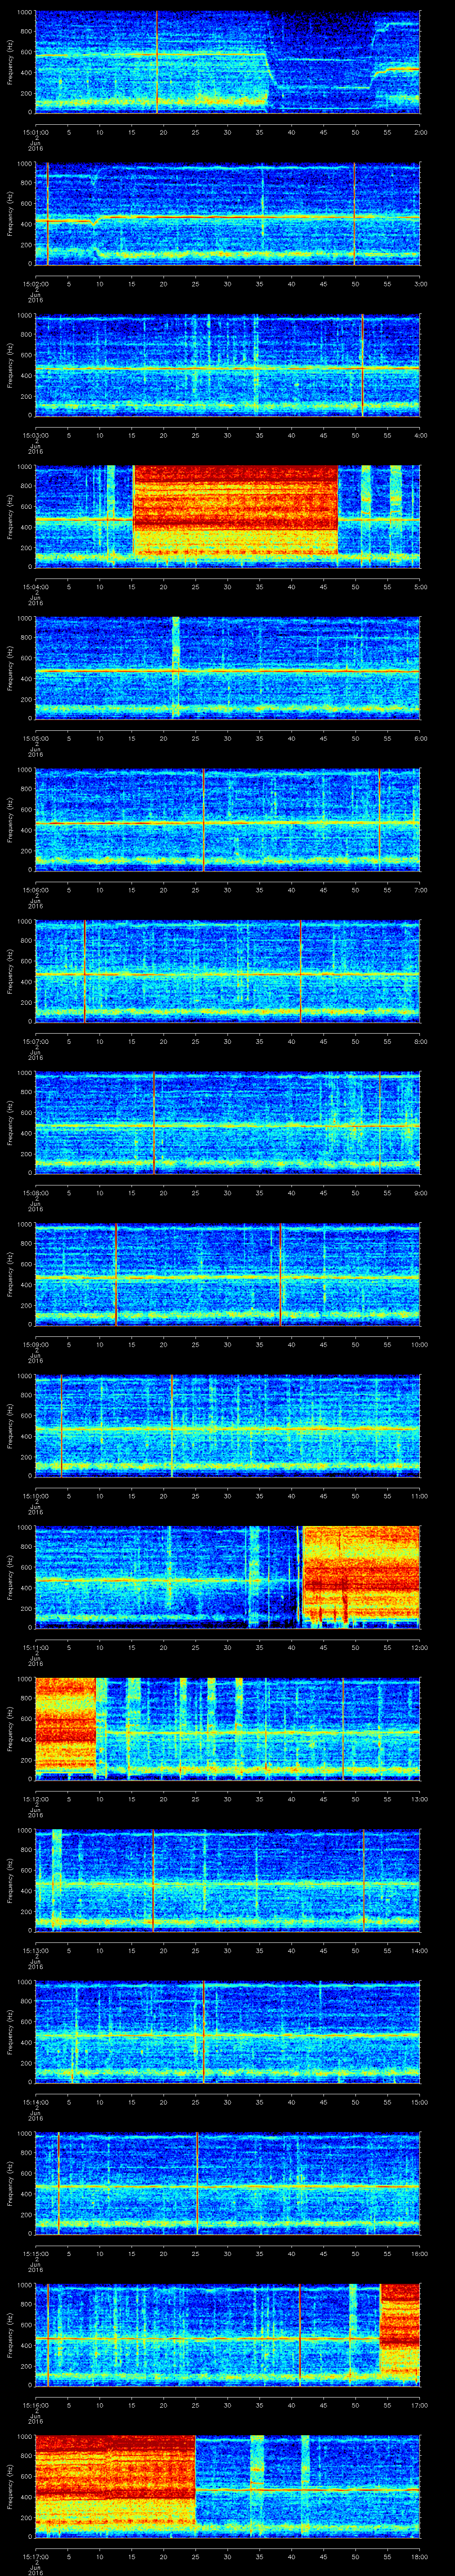The width and height of the screenshot is (455, 2576).
Task: Select the red line near 51 seconds in the 15:03:00 panel
Action: coord(362,365)
